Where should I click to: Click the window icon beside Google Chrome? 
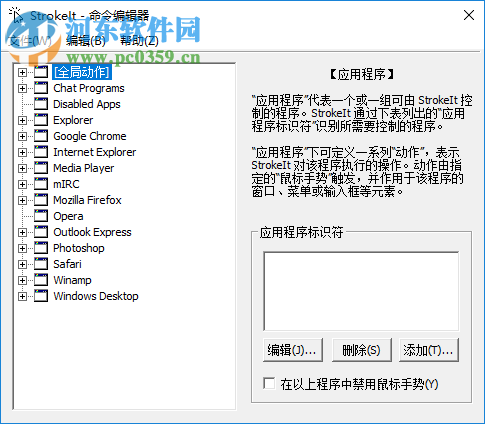tap(41, 136)
